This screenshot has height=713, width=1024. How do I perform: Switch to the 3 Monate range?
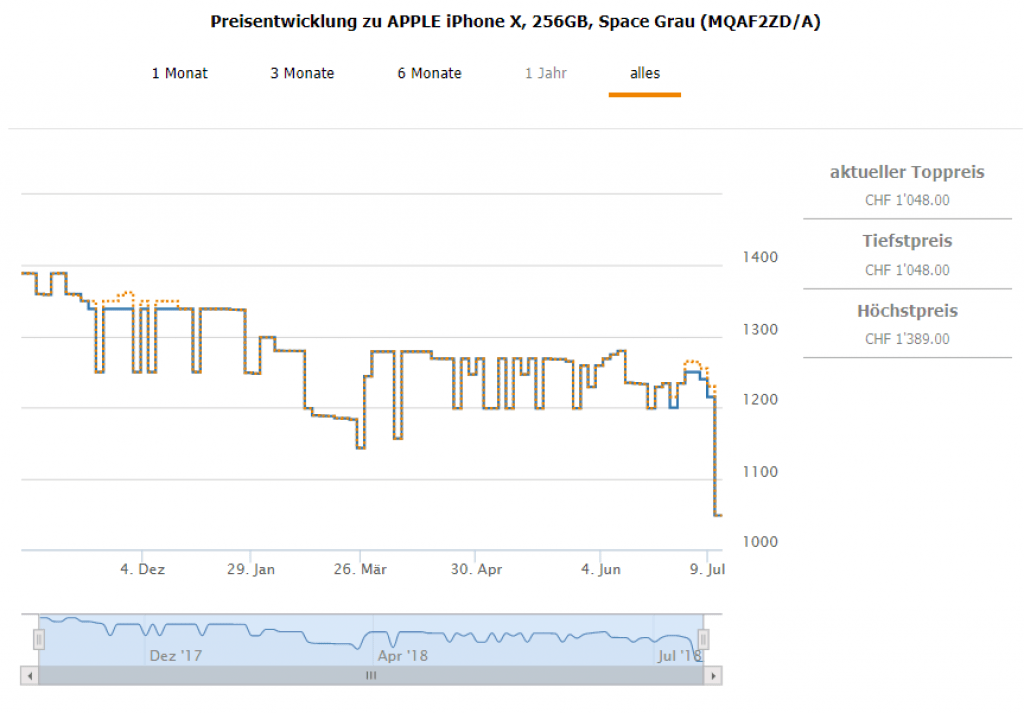click(x=302, y=73)
